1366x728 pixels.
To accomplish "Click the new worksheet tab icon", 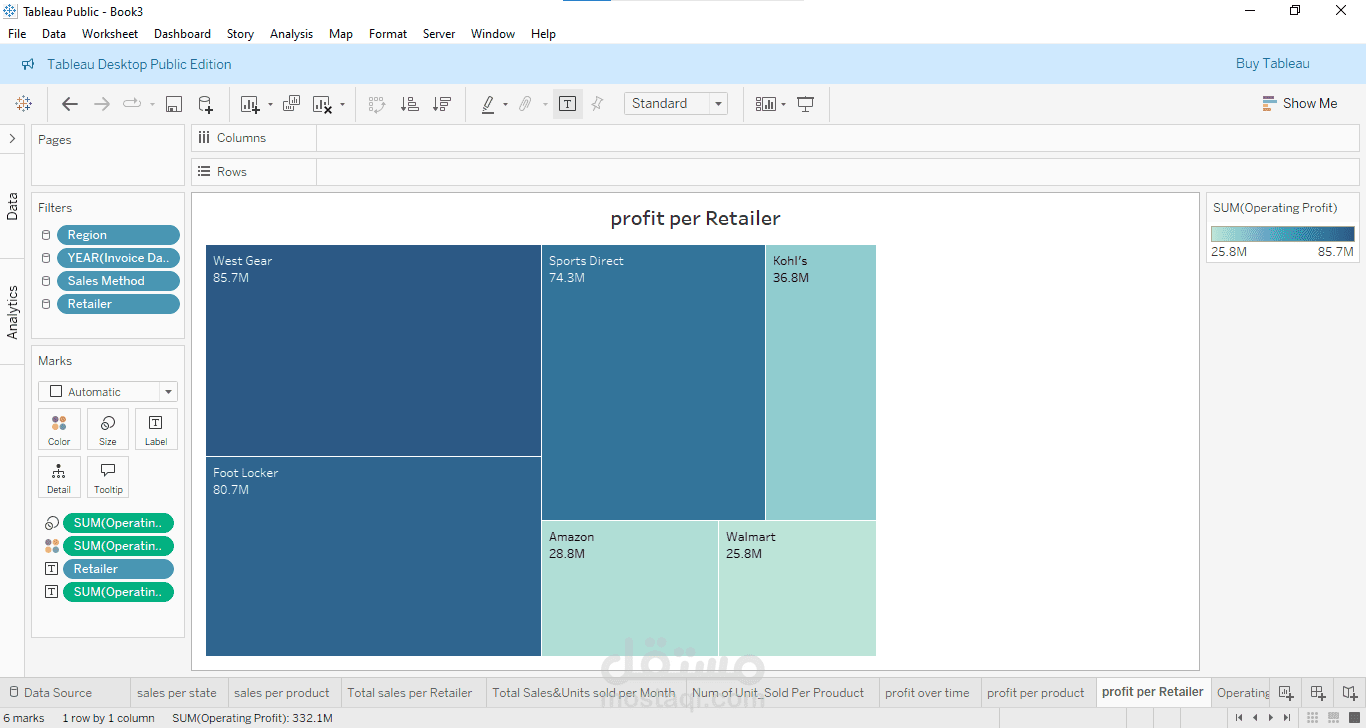I will (x=1286, y=692).
